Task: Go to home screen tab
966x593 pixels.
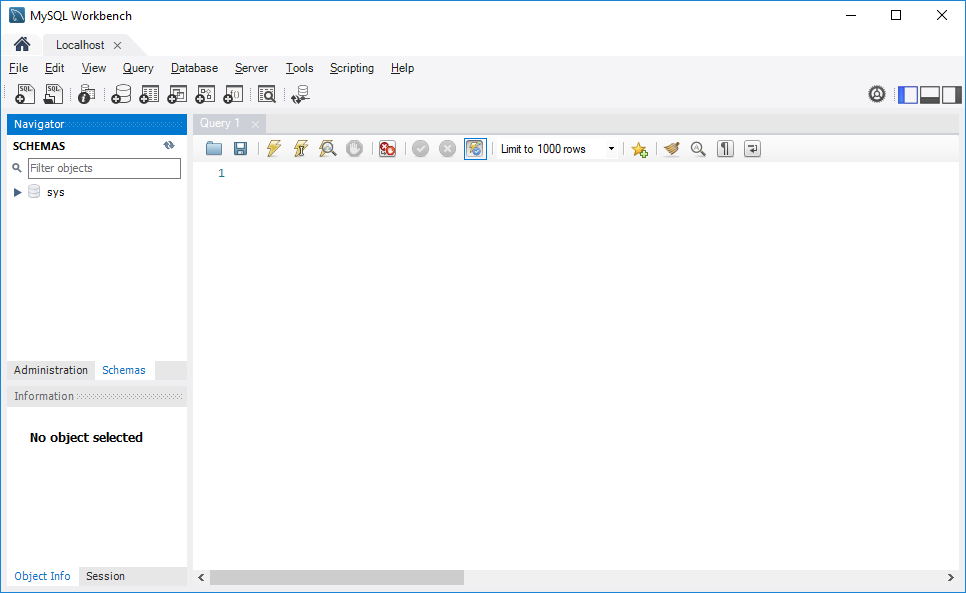Action: point(22,44)
